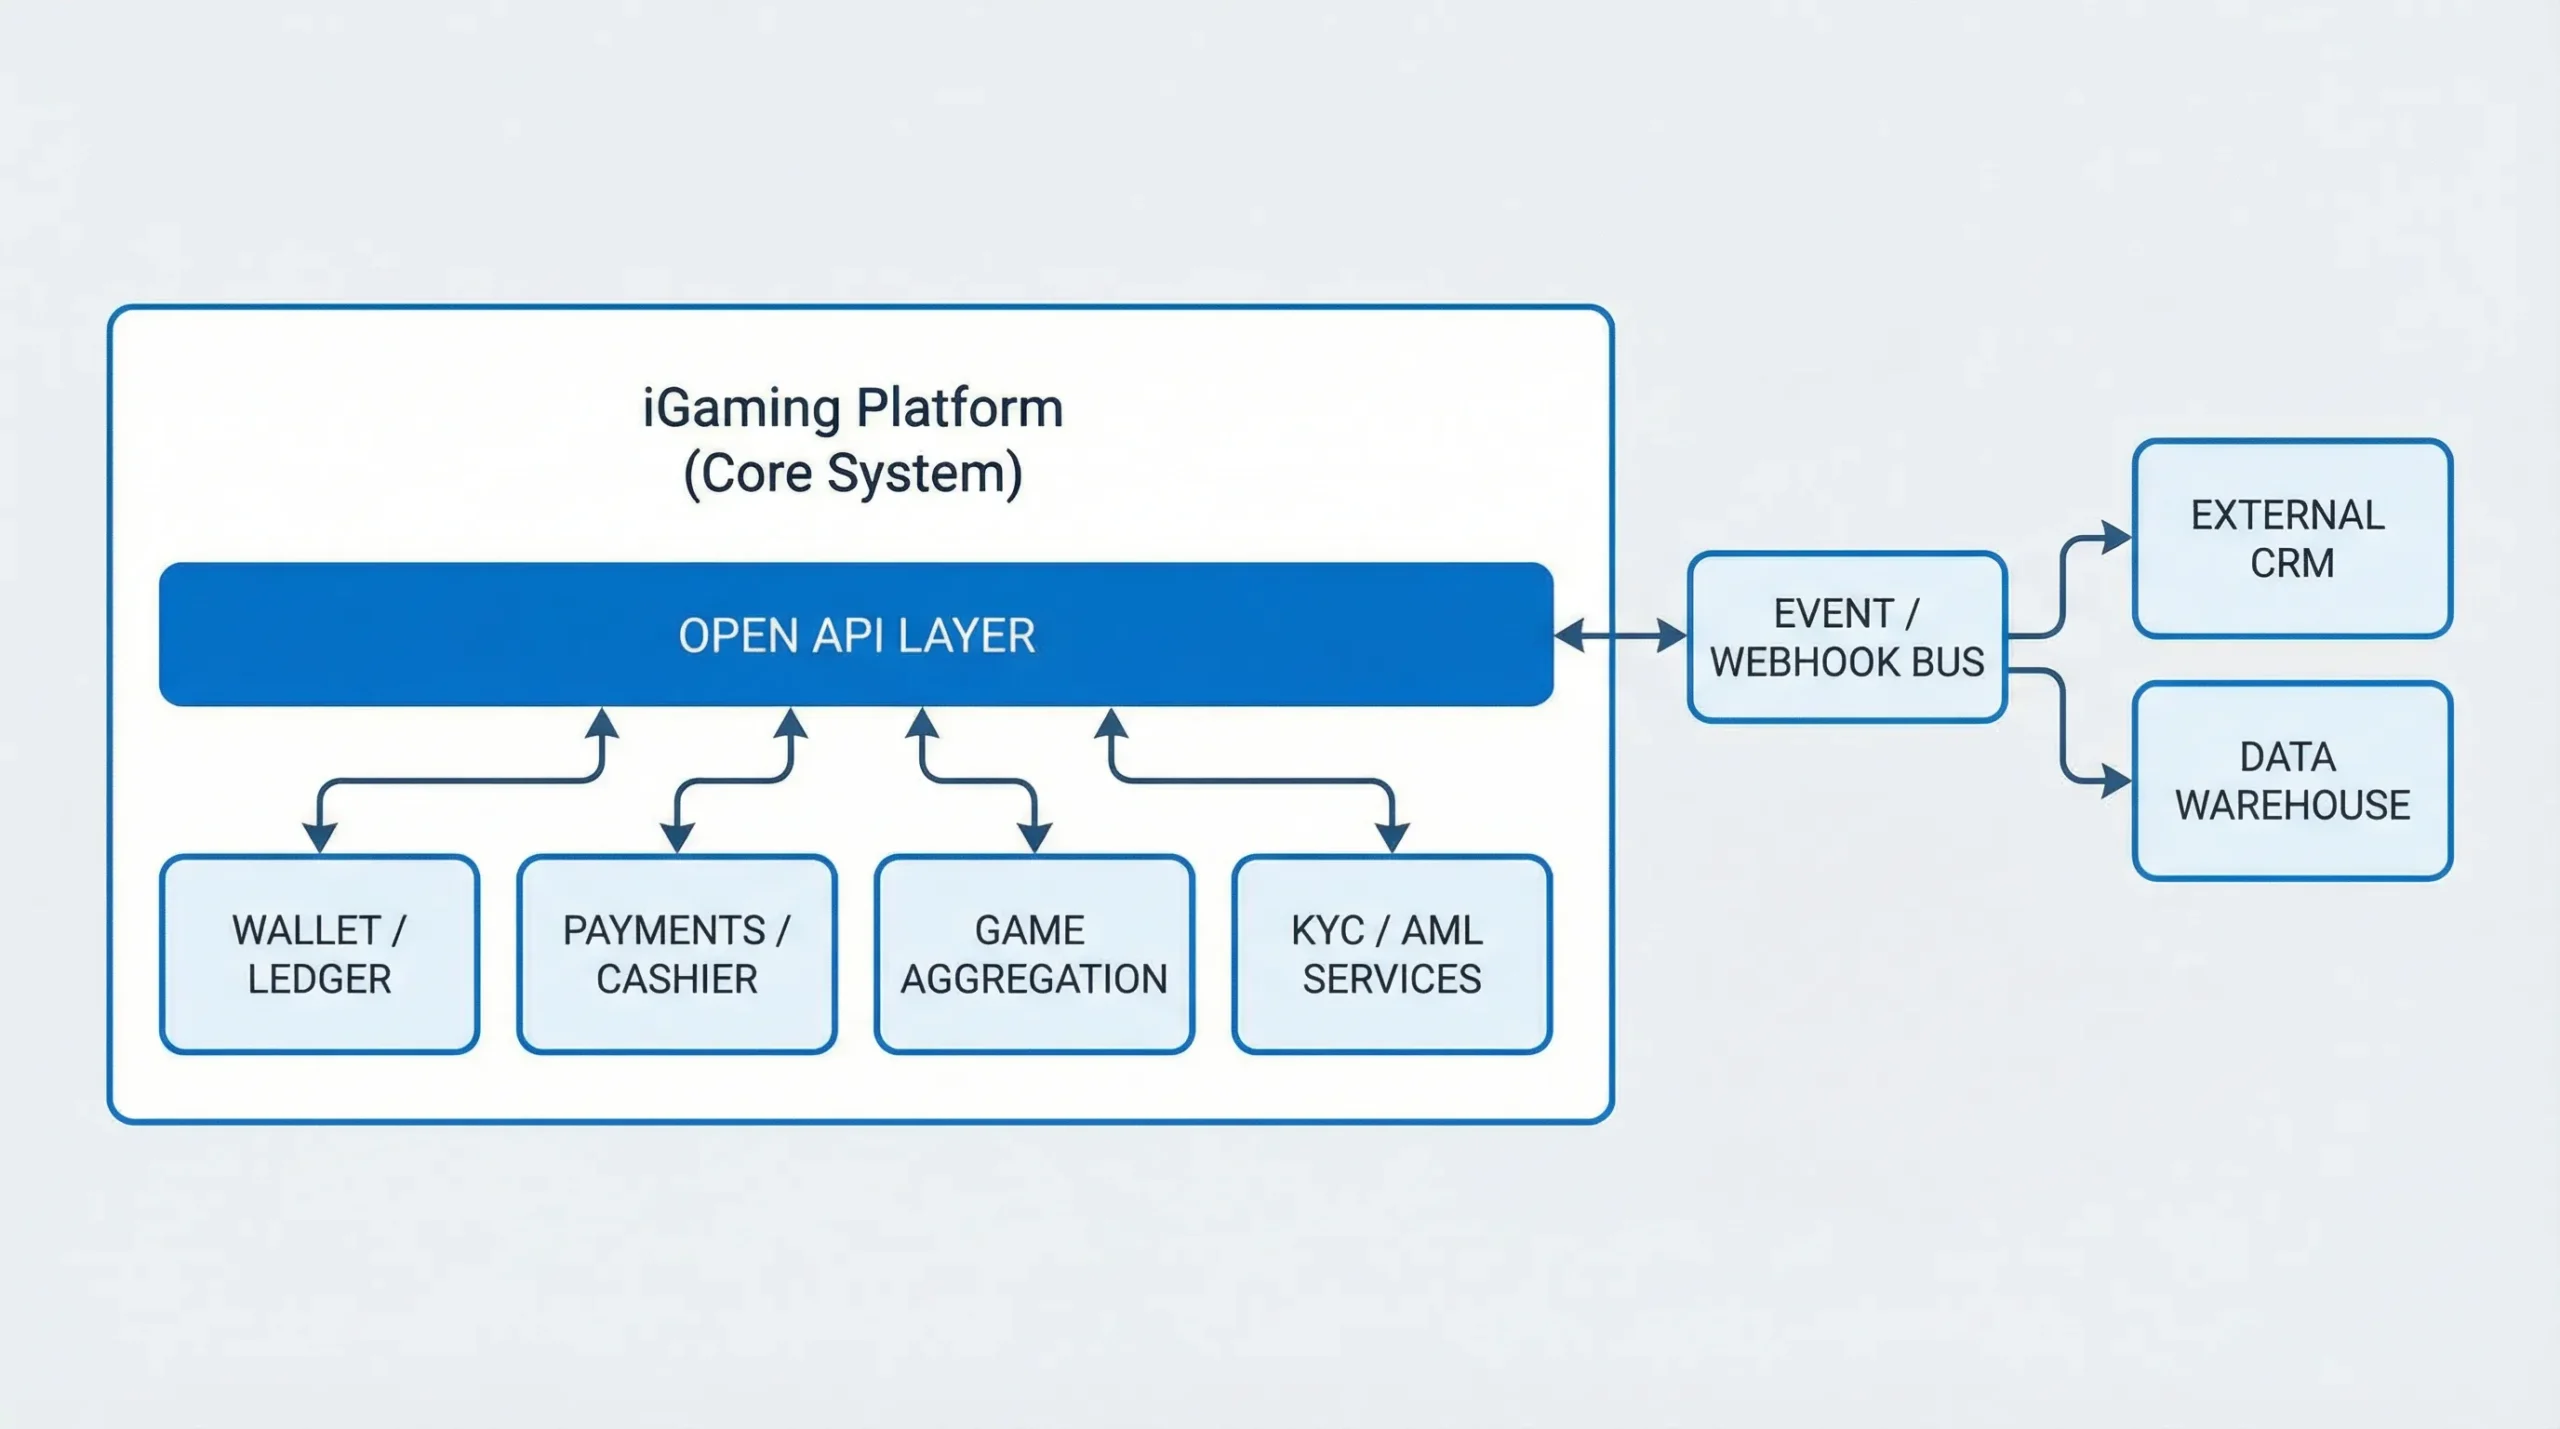Click the OPEN API LAYER bar
The height and width of the screenshot is (1429, 2560).
coord(856,634)
